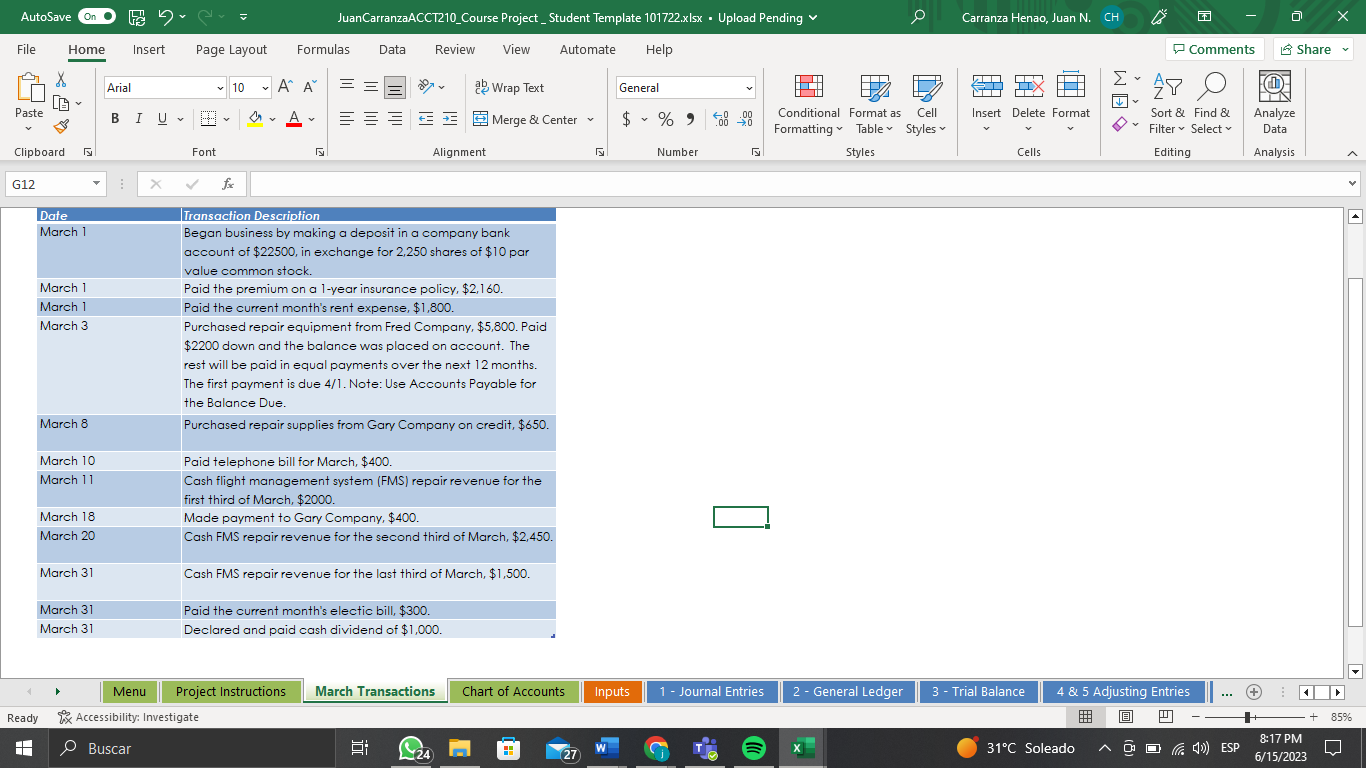The height and width of the screenshot is (768, 1366).
Task: Open the Chart of Accounts sheet
Action: click(x=514, y=691)
